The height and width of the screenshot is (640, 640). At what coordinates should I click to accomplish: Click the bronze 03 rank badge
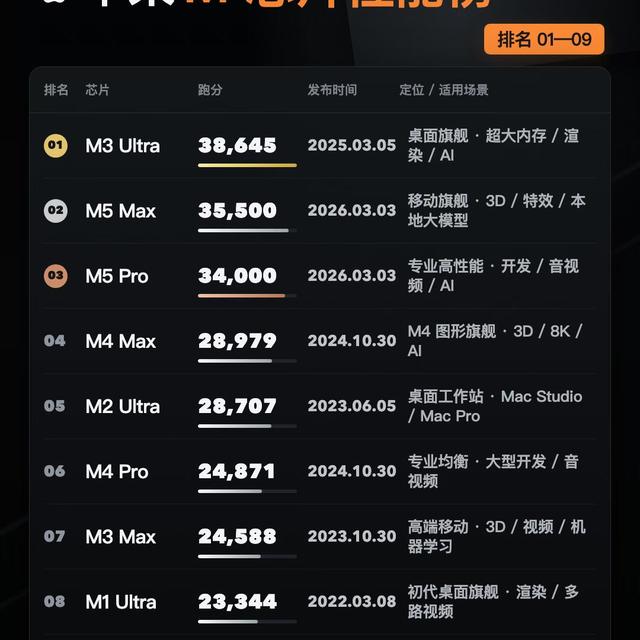coord(56,276)
